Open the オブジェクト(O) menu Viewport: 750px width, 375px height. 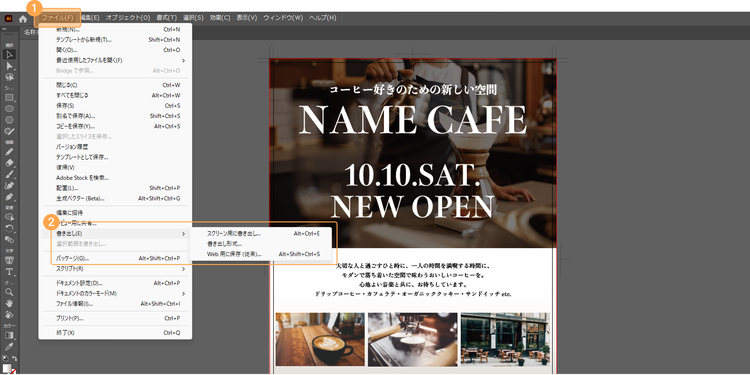click(128, 18)
